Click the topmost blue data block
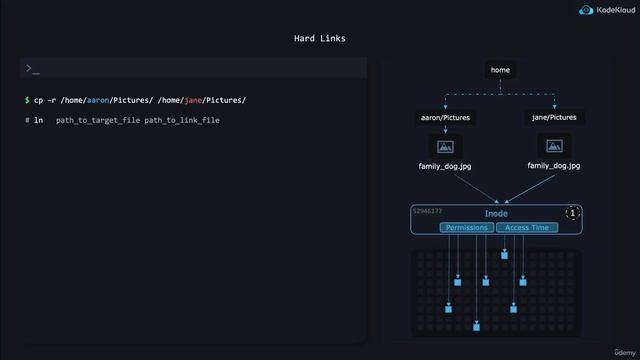Screen dimensions: 640x360 (x=504, y=256)
